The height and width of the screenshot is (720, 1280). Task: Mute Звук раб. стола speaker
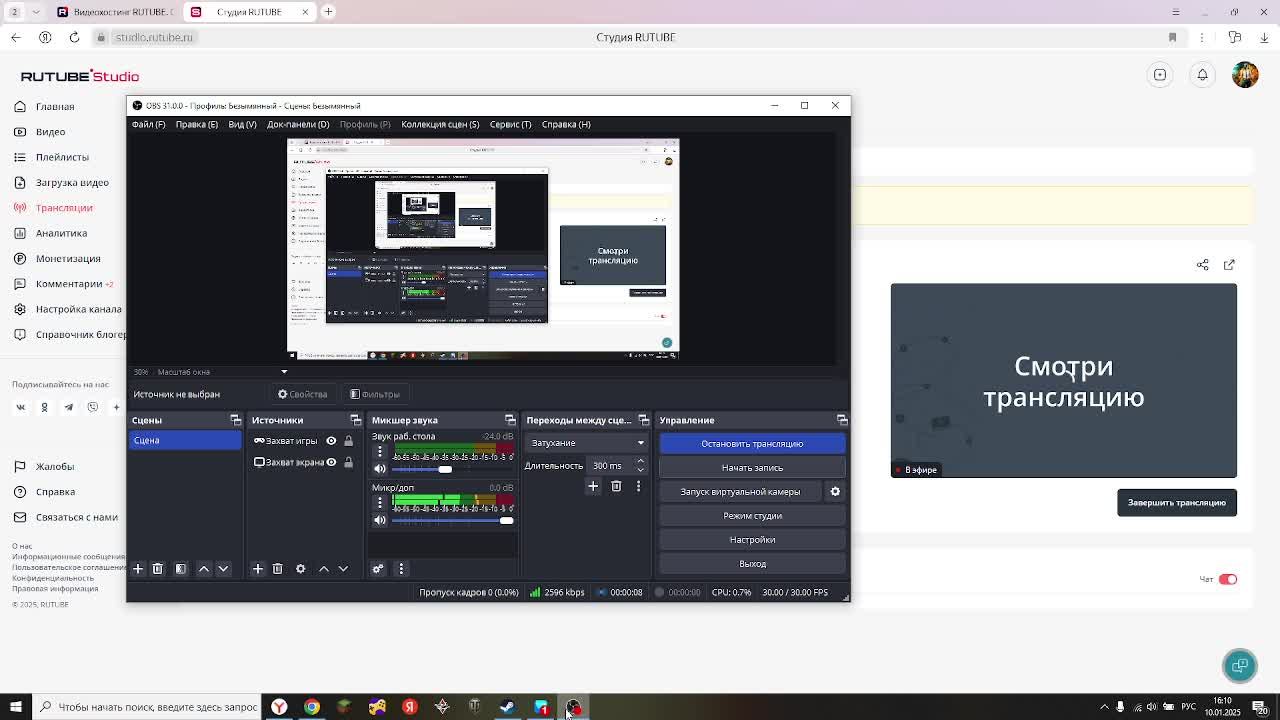380,469
